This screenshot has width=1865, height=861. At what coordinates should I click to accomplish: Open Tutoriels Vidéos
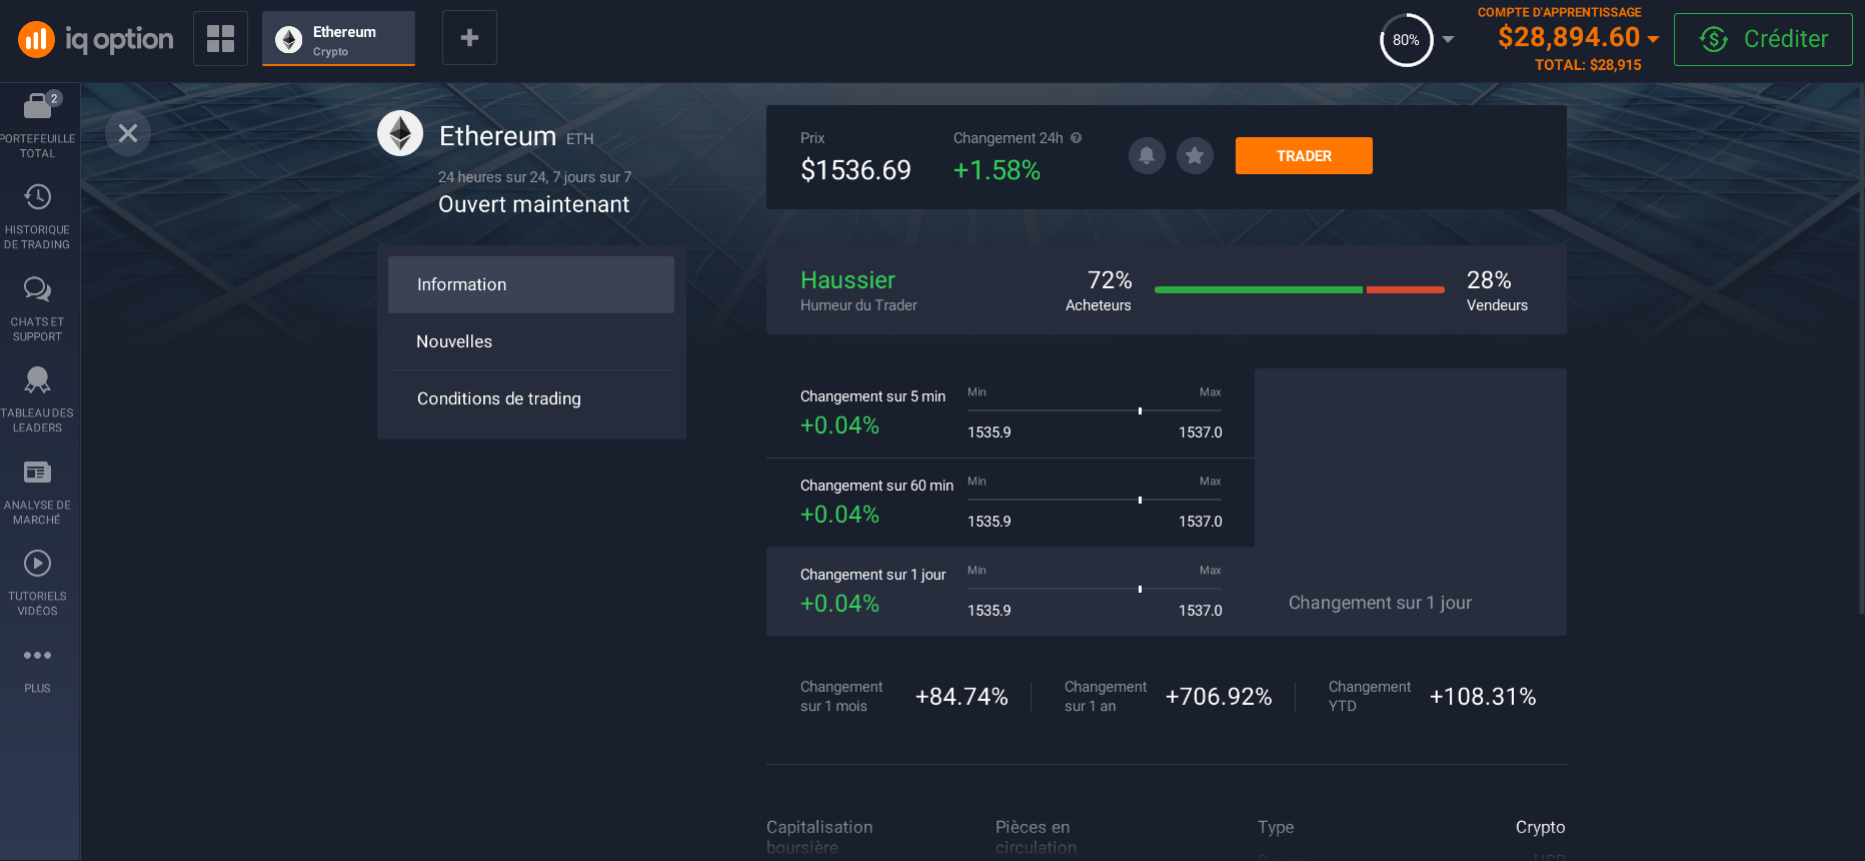(x=38, y=582)
